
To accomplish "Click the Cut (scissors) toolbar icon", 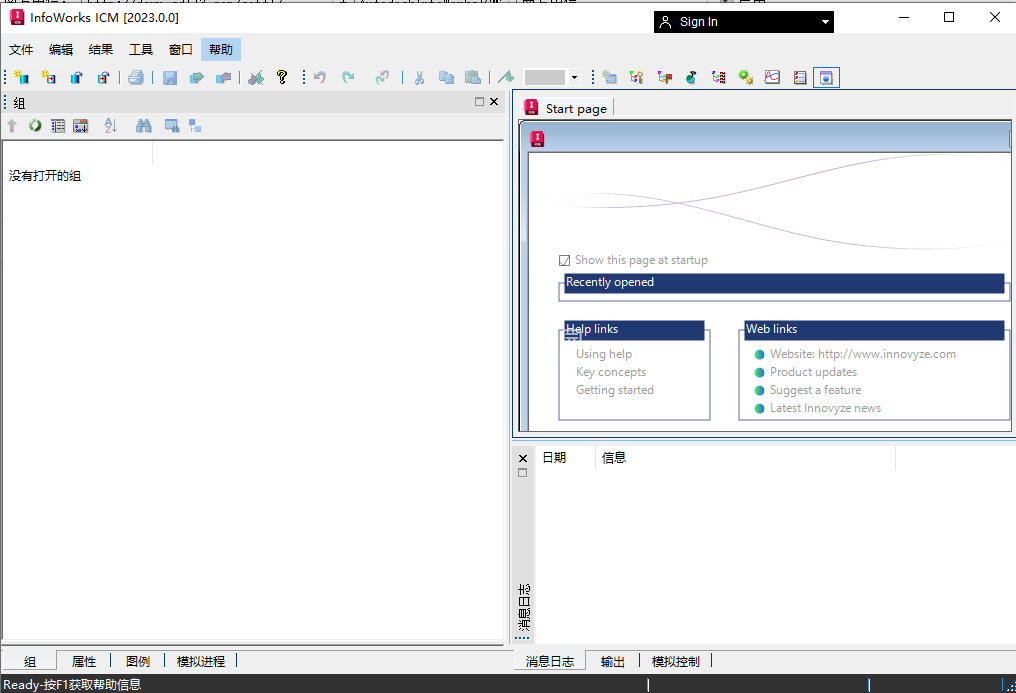I will point(419,77).
